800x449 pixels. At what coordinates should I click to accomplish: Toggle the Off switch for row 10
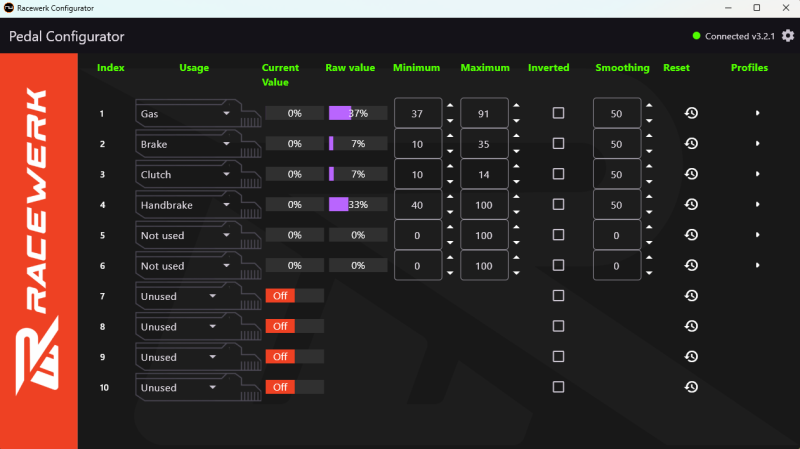(x=294, y=387)
